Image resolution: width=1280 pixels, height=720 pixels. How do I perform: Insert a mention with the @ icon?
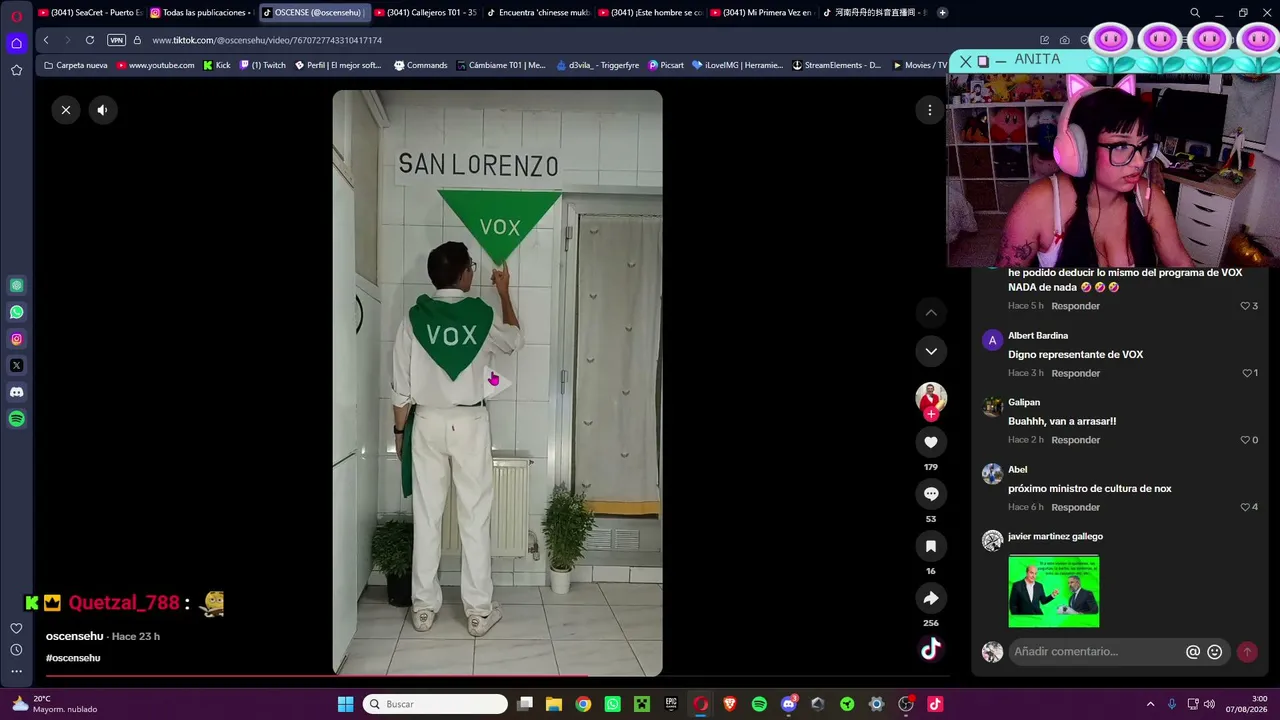click(1193, 652)
